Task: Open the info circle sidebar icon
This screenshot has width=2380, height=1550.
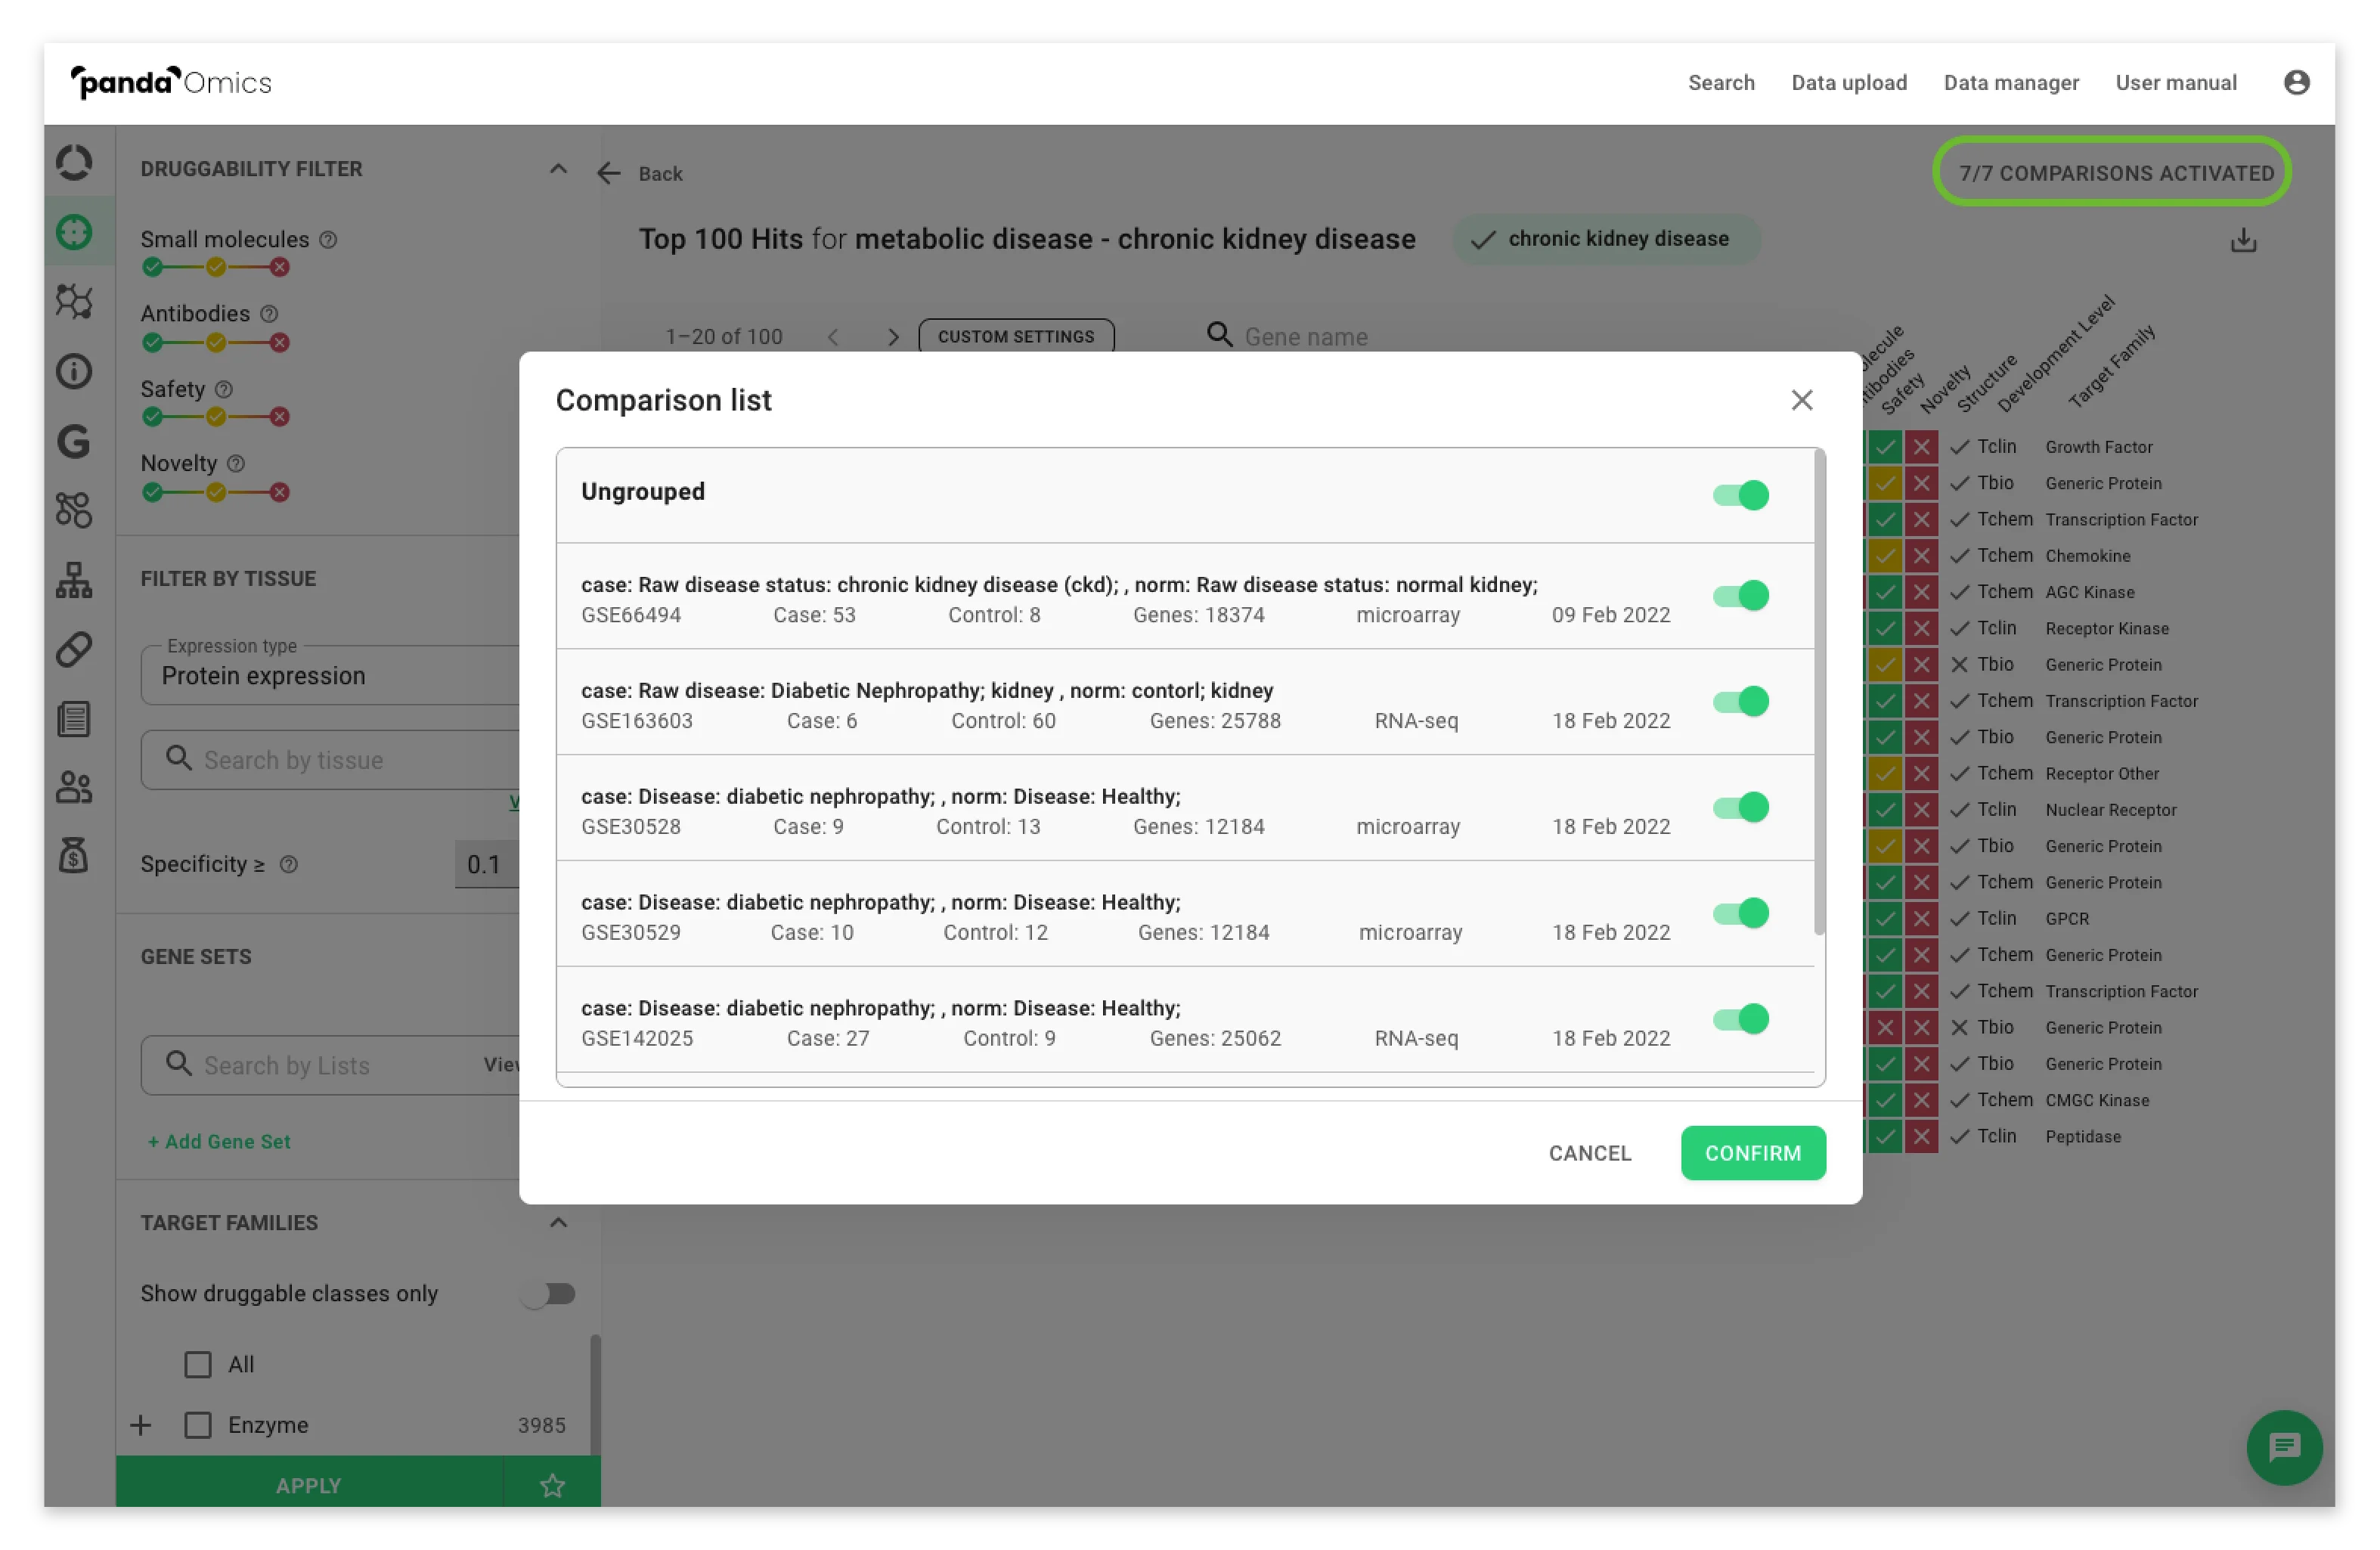Action: (x=74, y=371)
